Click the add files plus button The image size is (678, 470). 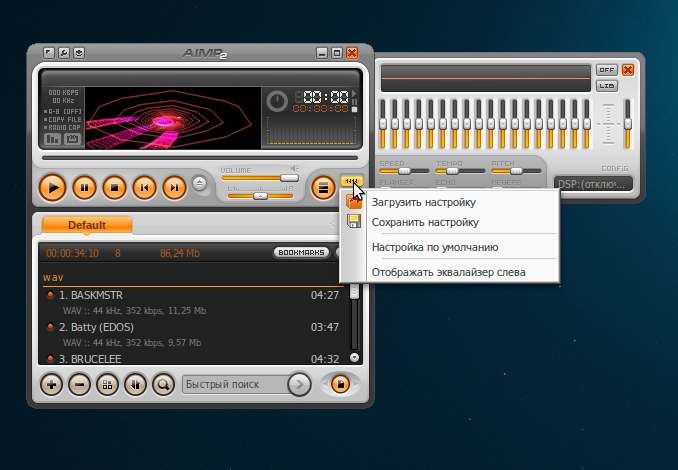coord(52,384)
